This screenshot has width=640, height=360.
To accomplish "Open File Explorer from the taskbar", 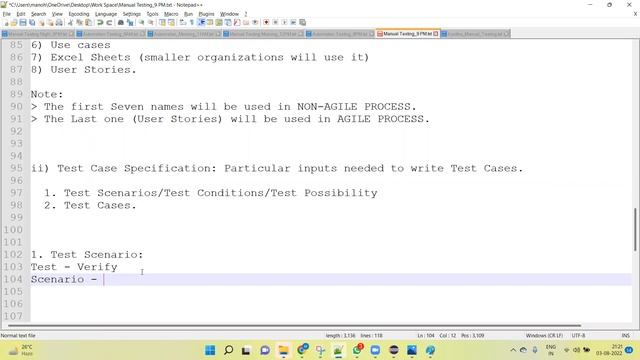I will pyautogui.click(x=283, y=350).
